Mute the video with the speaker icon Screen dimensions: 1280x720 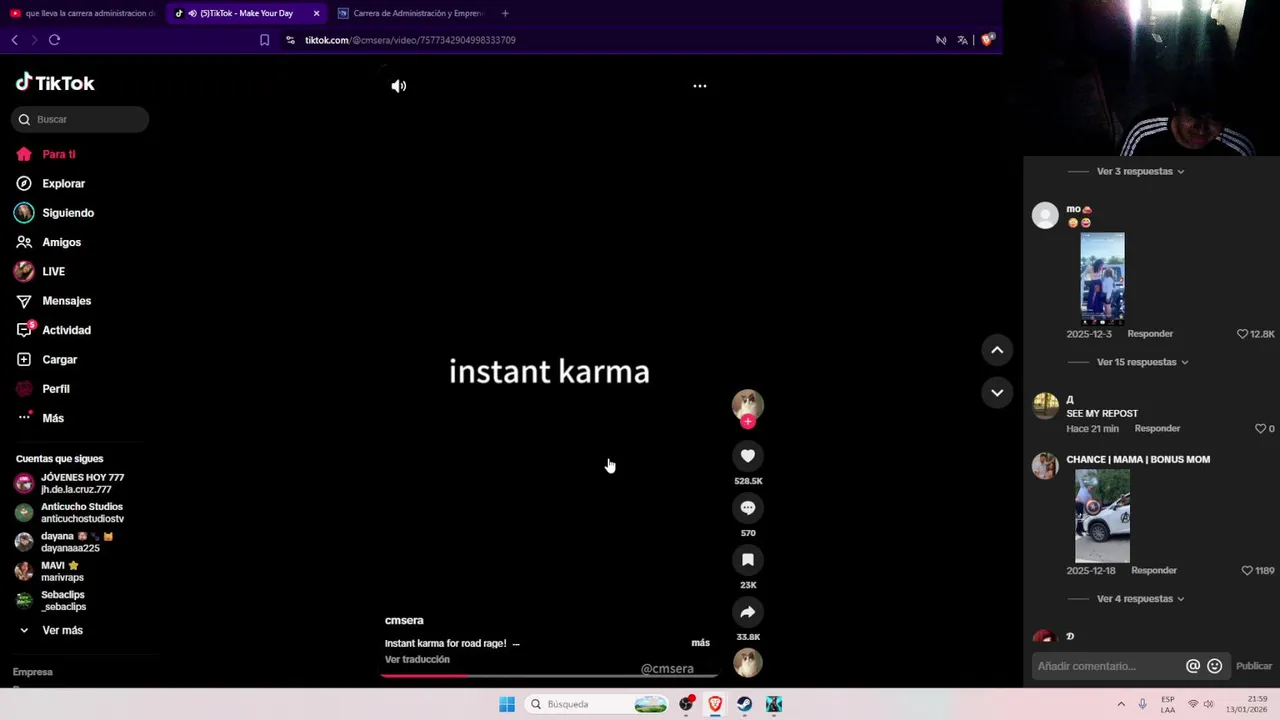click(398, 86)
